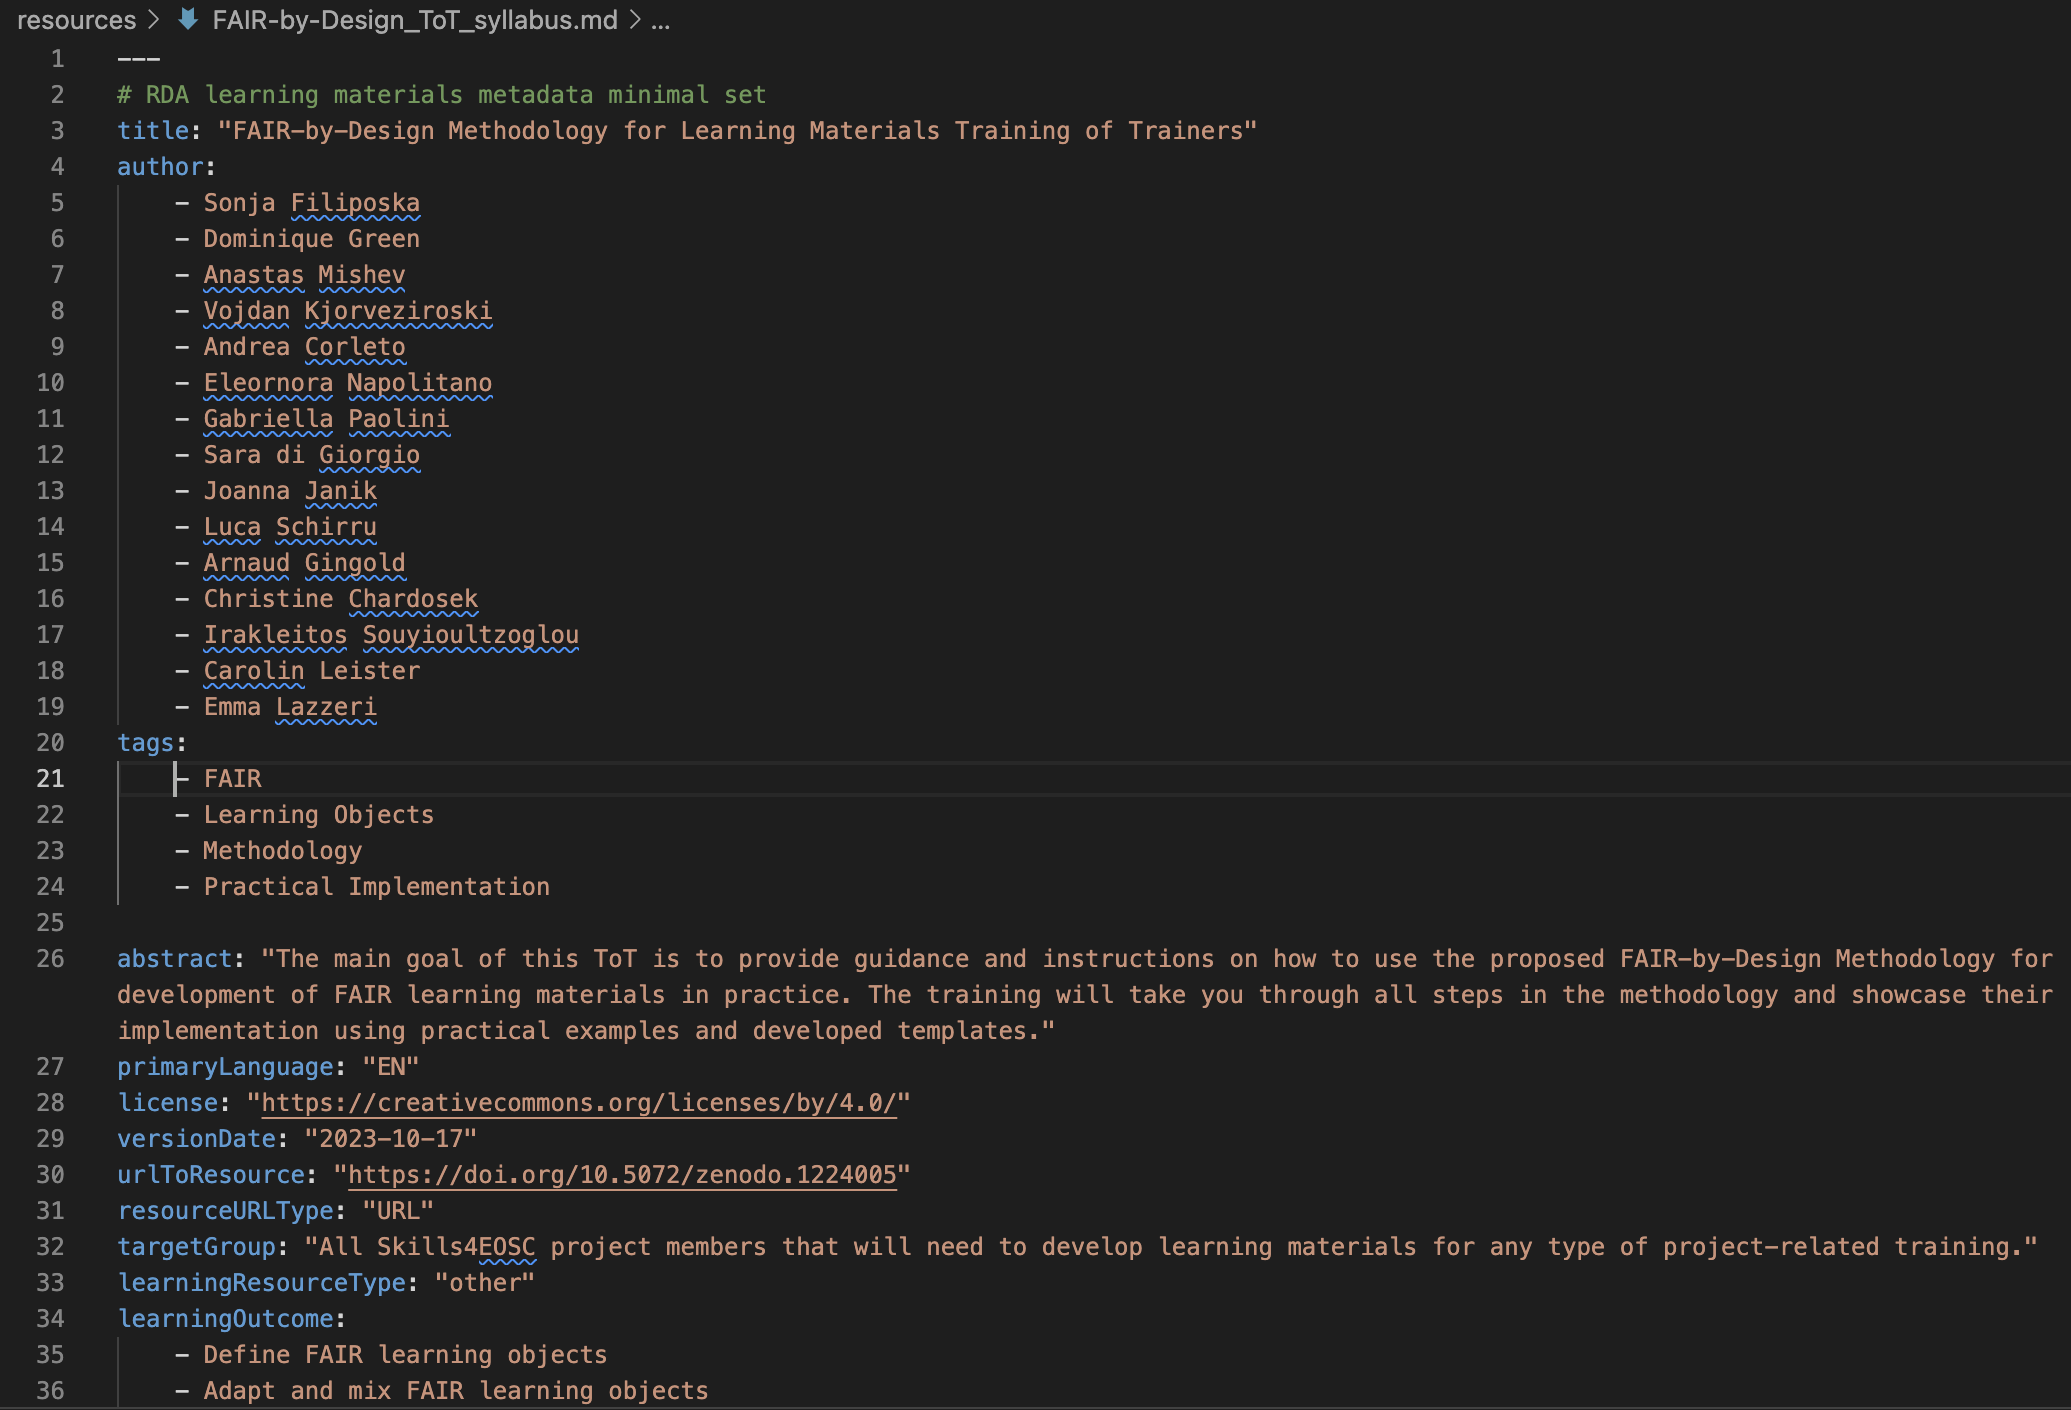This screenshot has height=1410, width=2071.
Task: Click the word FAIR on line 21
Action: [x=232, y=778]
